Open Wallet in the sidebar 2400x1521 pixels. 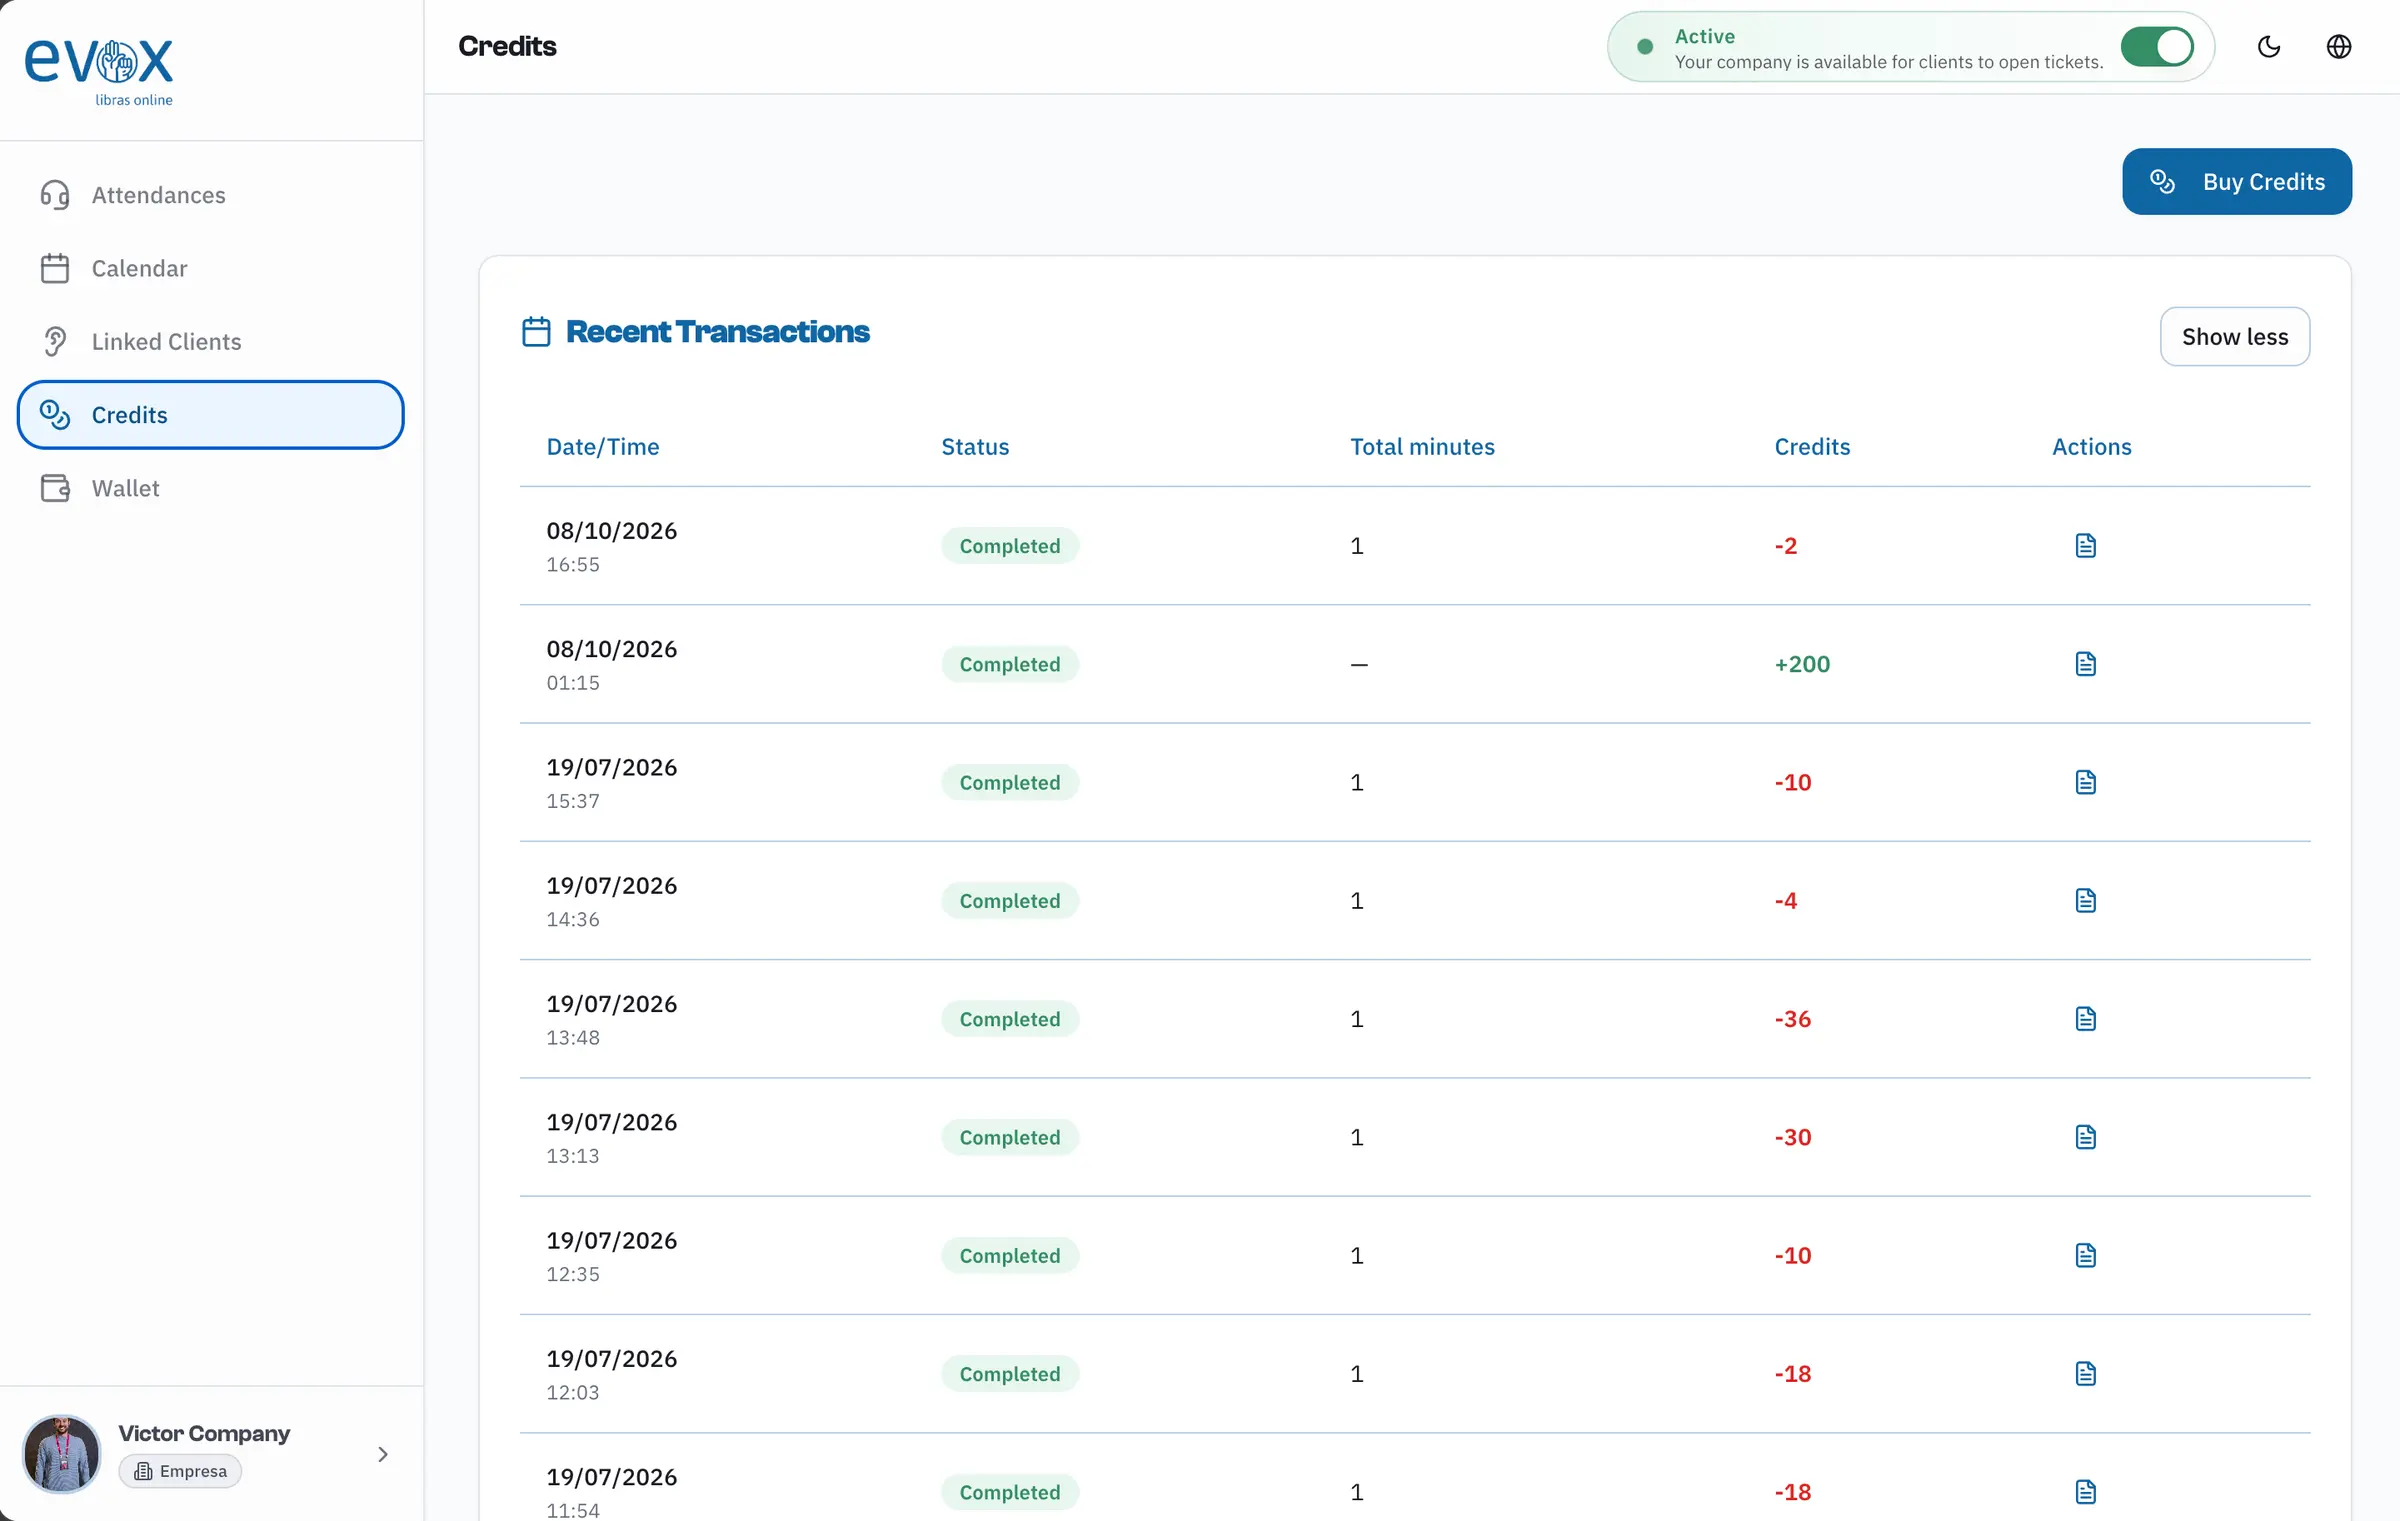tap(210, 488)
